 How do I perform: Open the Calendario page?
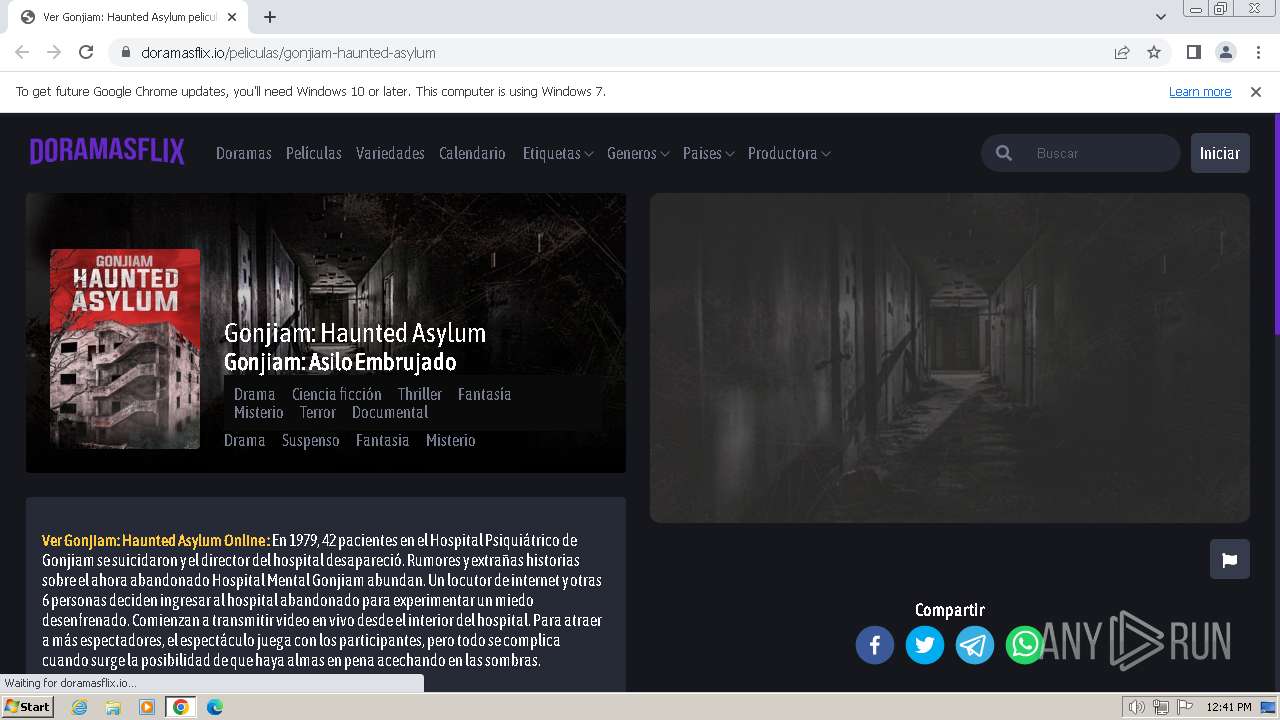pos(472,153)
